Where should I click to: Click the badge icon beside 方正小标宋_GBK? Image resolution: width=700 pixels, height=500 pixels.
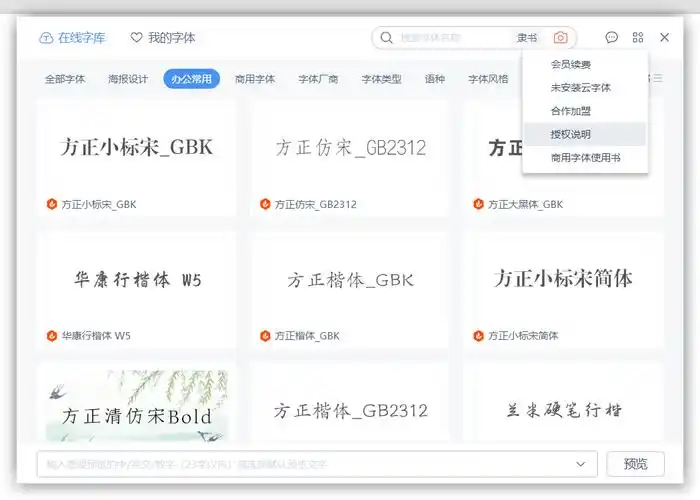(x=52, y=204)
